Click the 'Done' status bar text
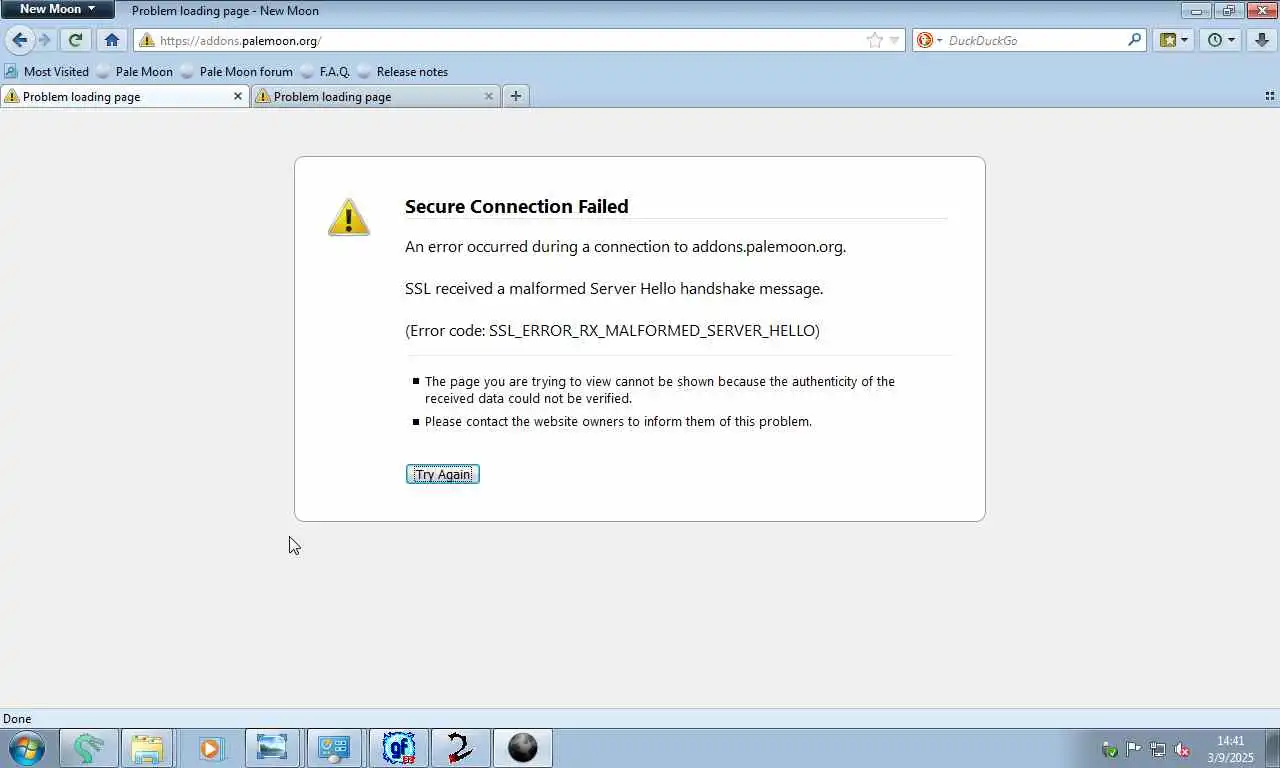1280x768 pixels. coord(17,719)
